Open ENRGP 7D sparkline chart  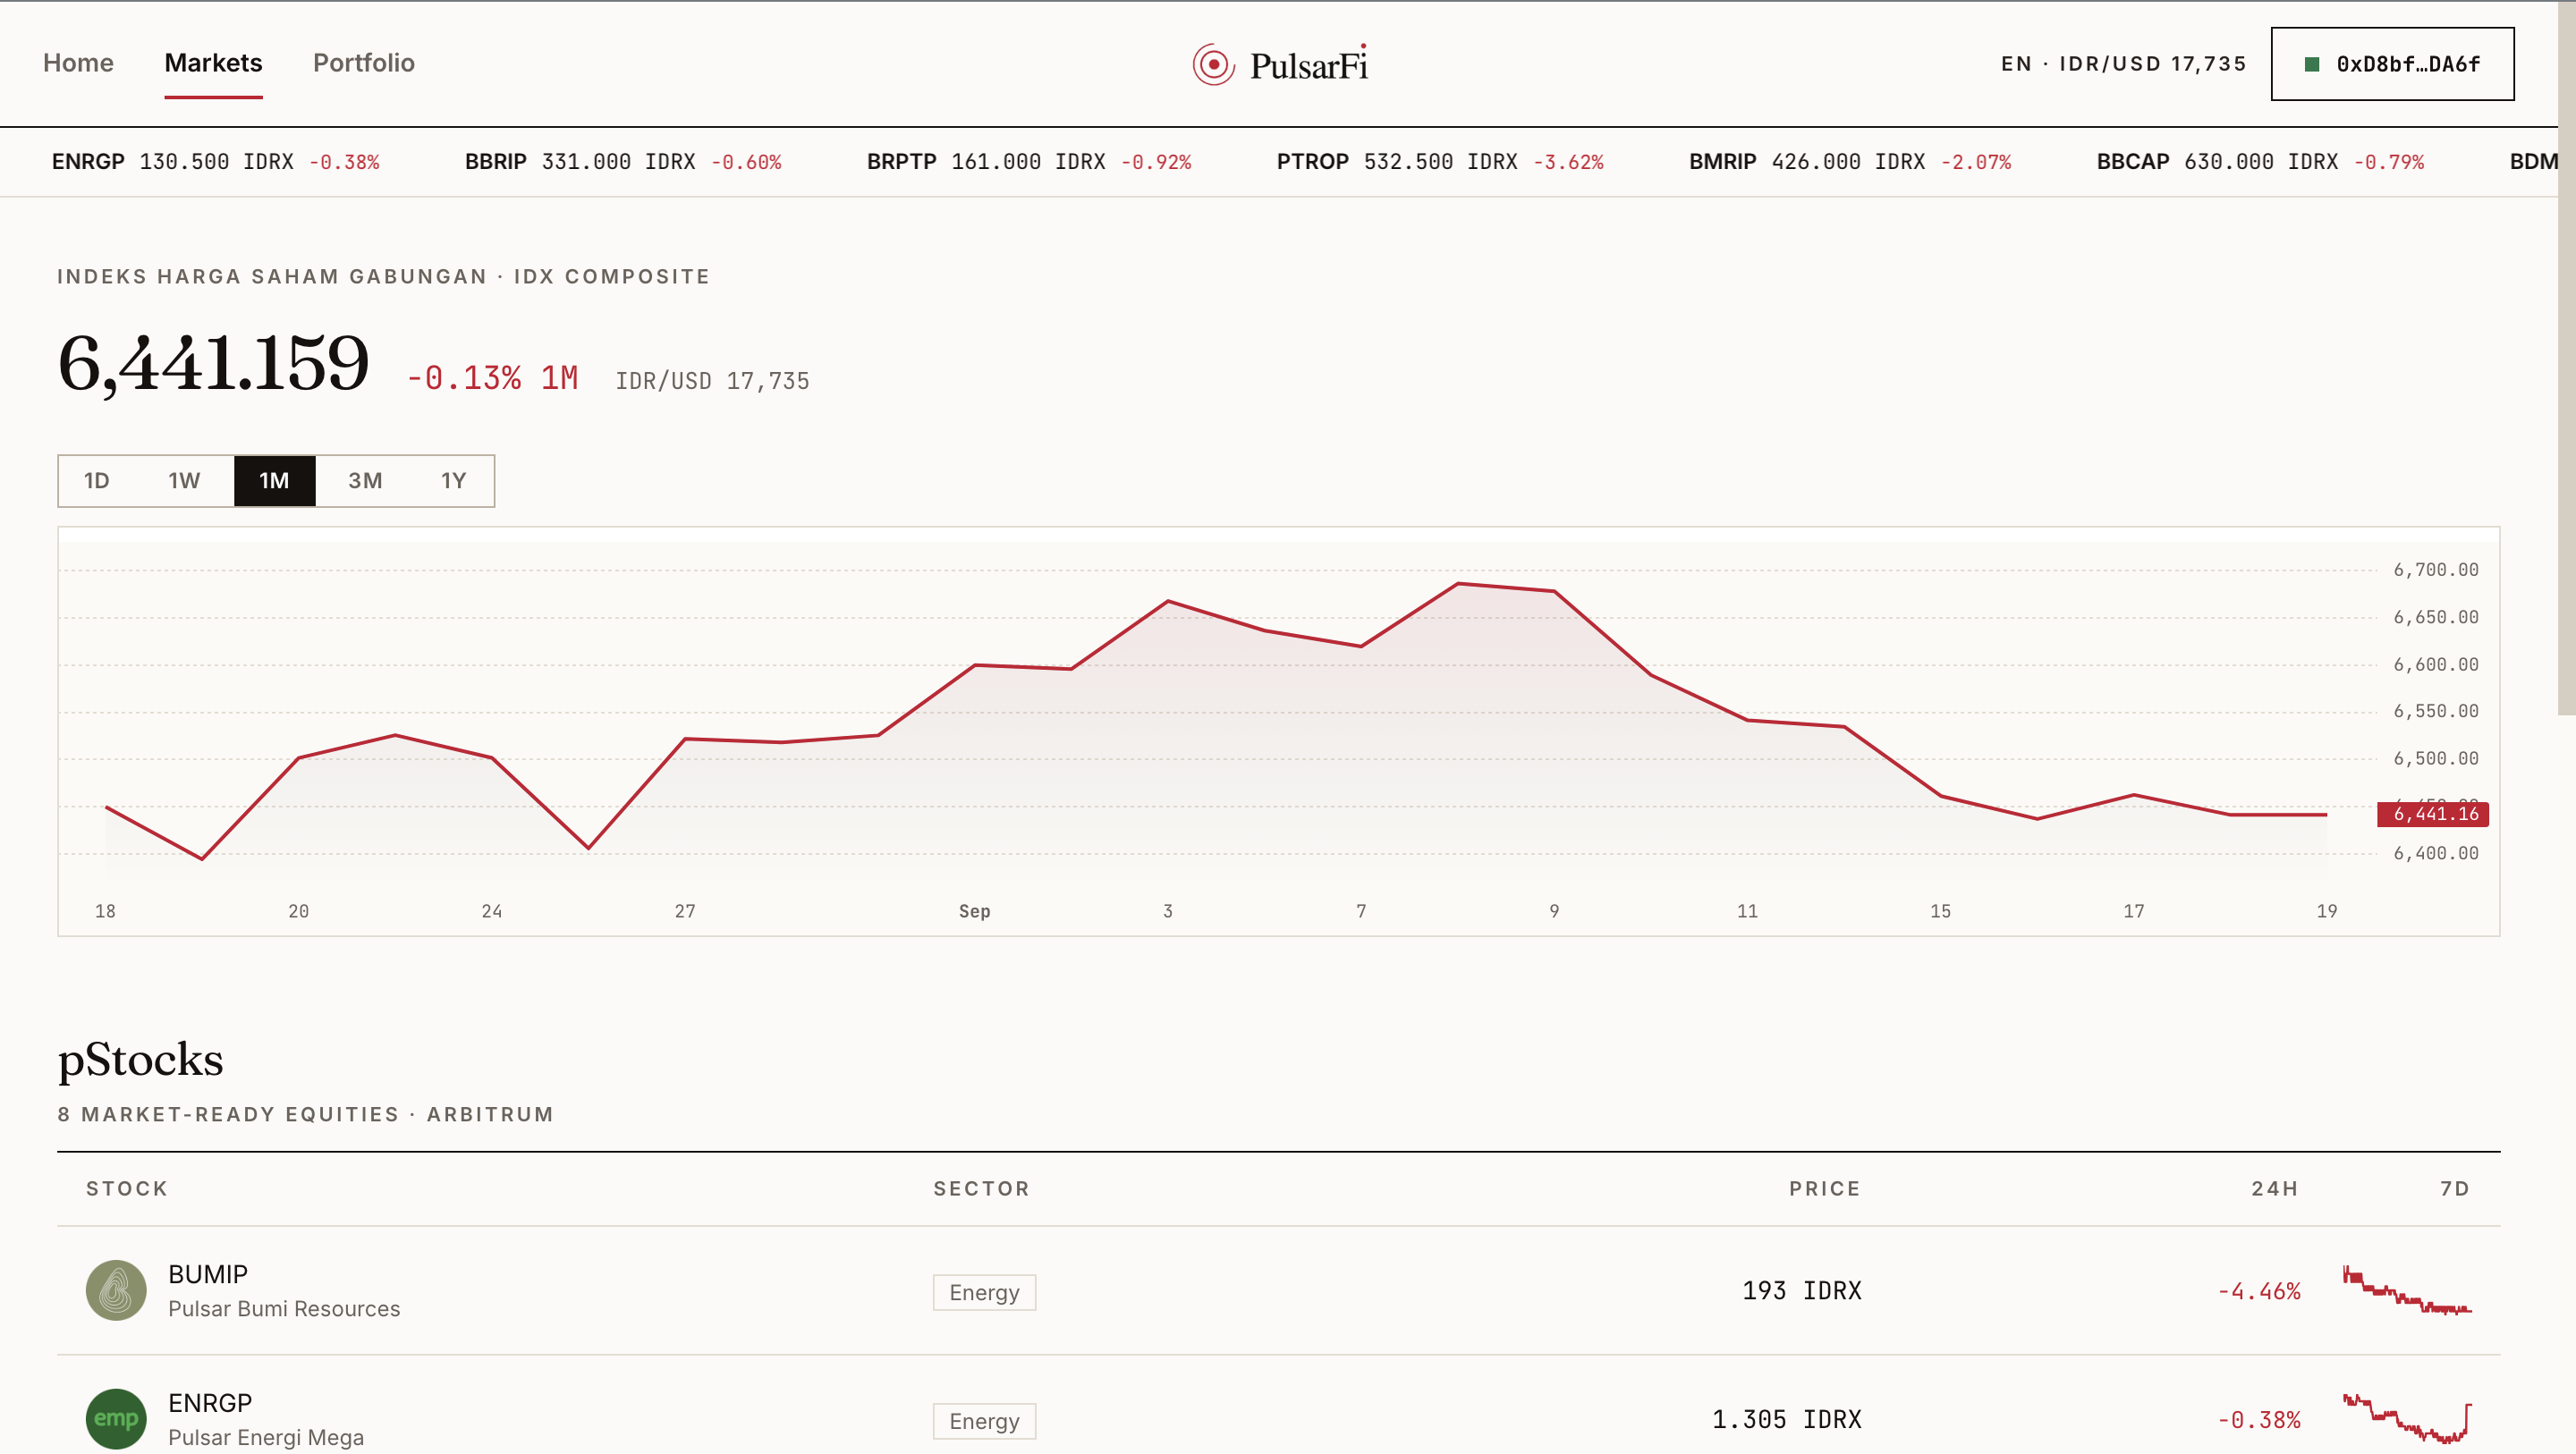(2406, 1418)
